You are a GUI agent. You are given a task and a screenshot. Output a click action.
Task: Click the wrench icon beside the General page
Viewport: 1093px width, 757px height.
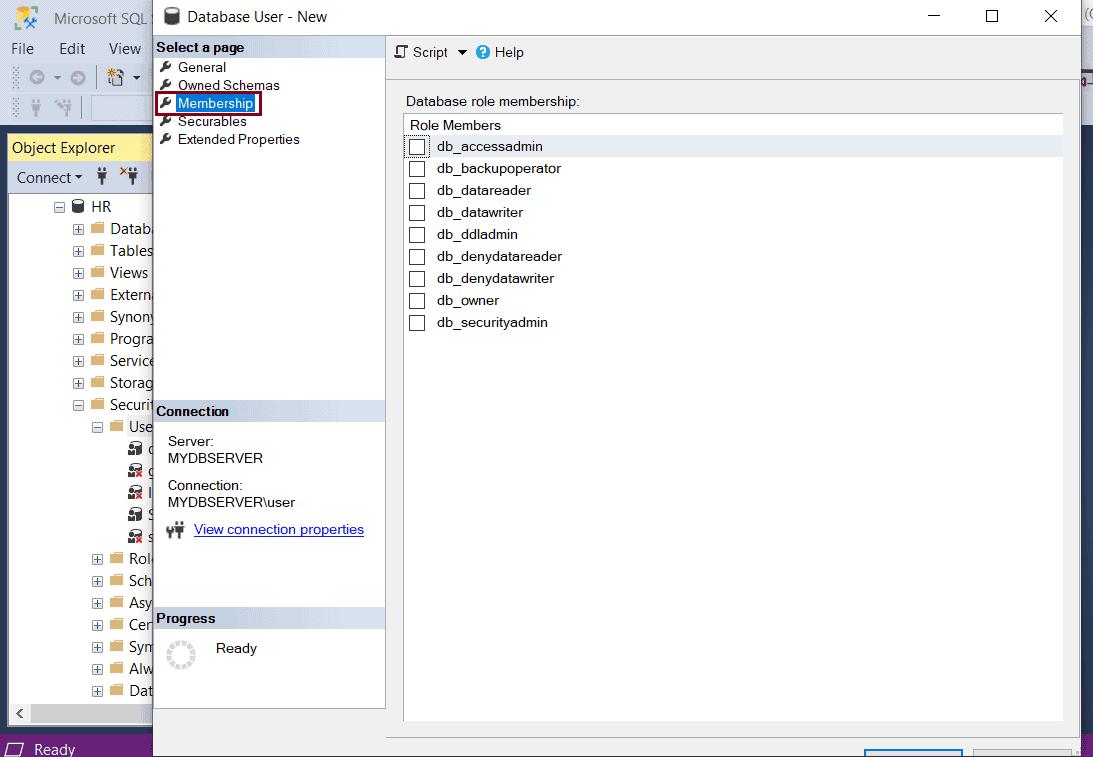[x=164, y=66]
